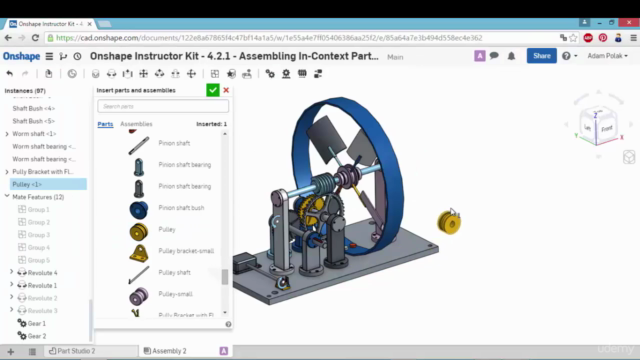Open the Insert parts toolbar icon

pos(49,74)
